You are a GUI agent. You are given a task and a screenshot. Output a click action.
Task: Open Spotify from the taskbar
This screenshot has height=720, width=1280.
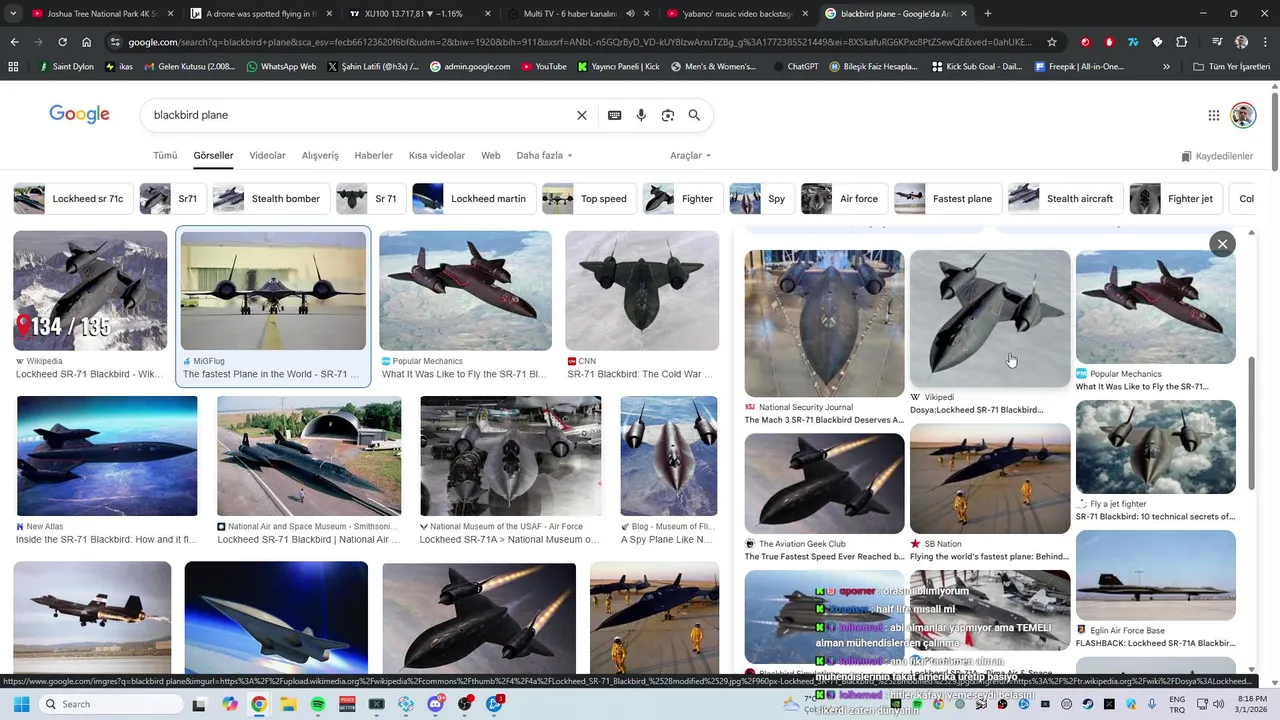click(x=318, y=704)
